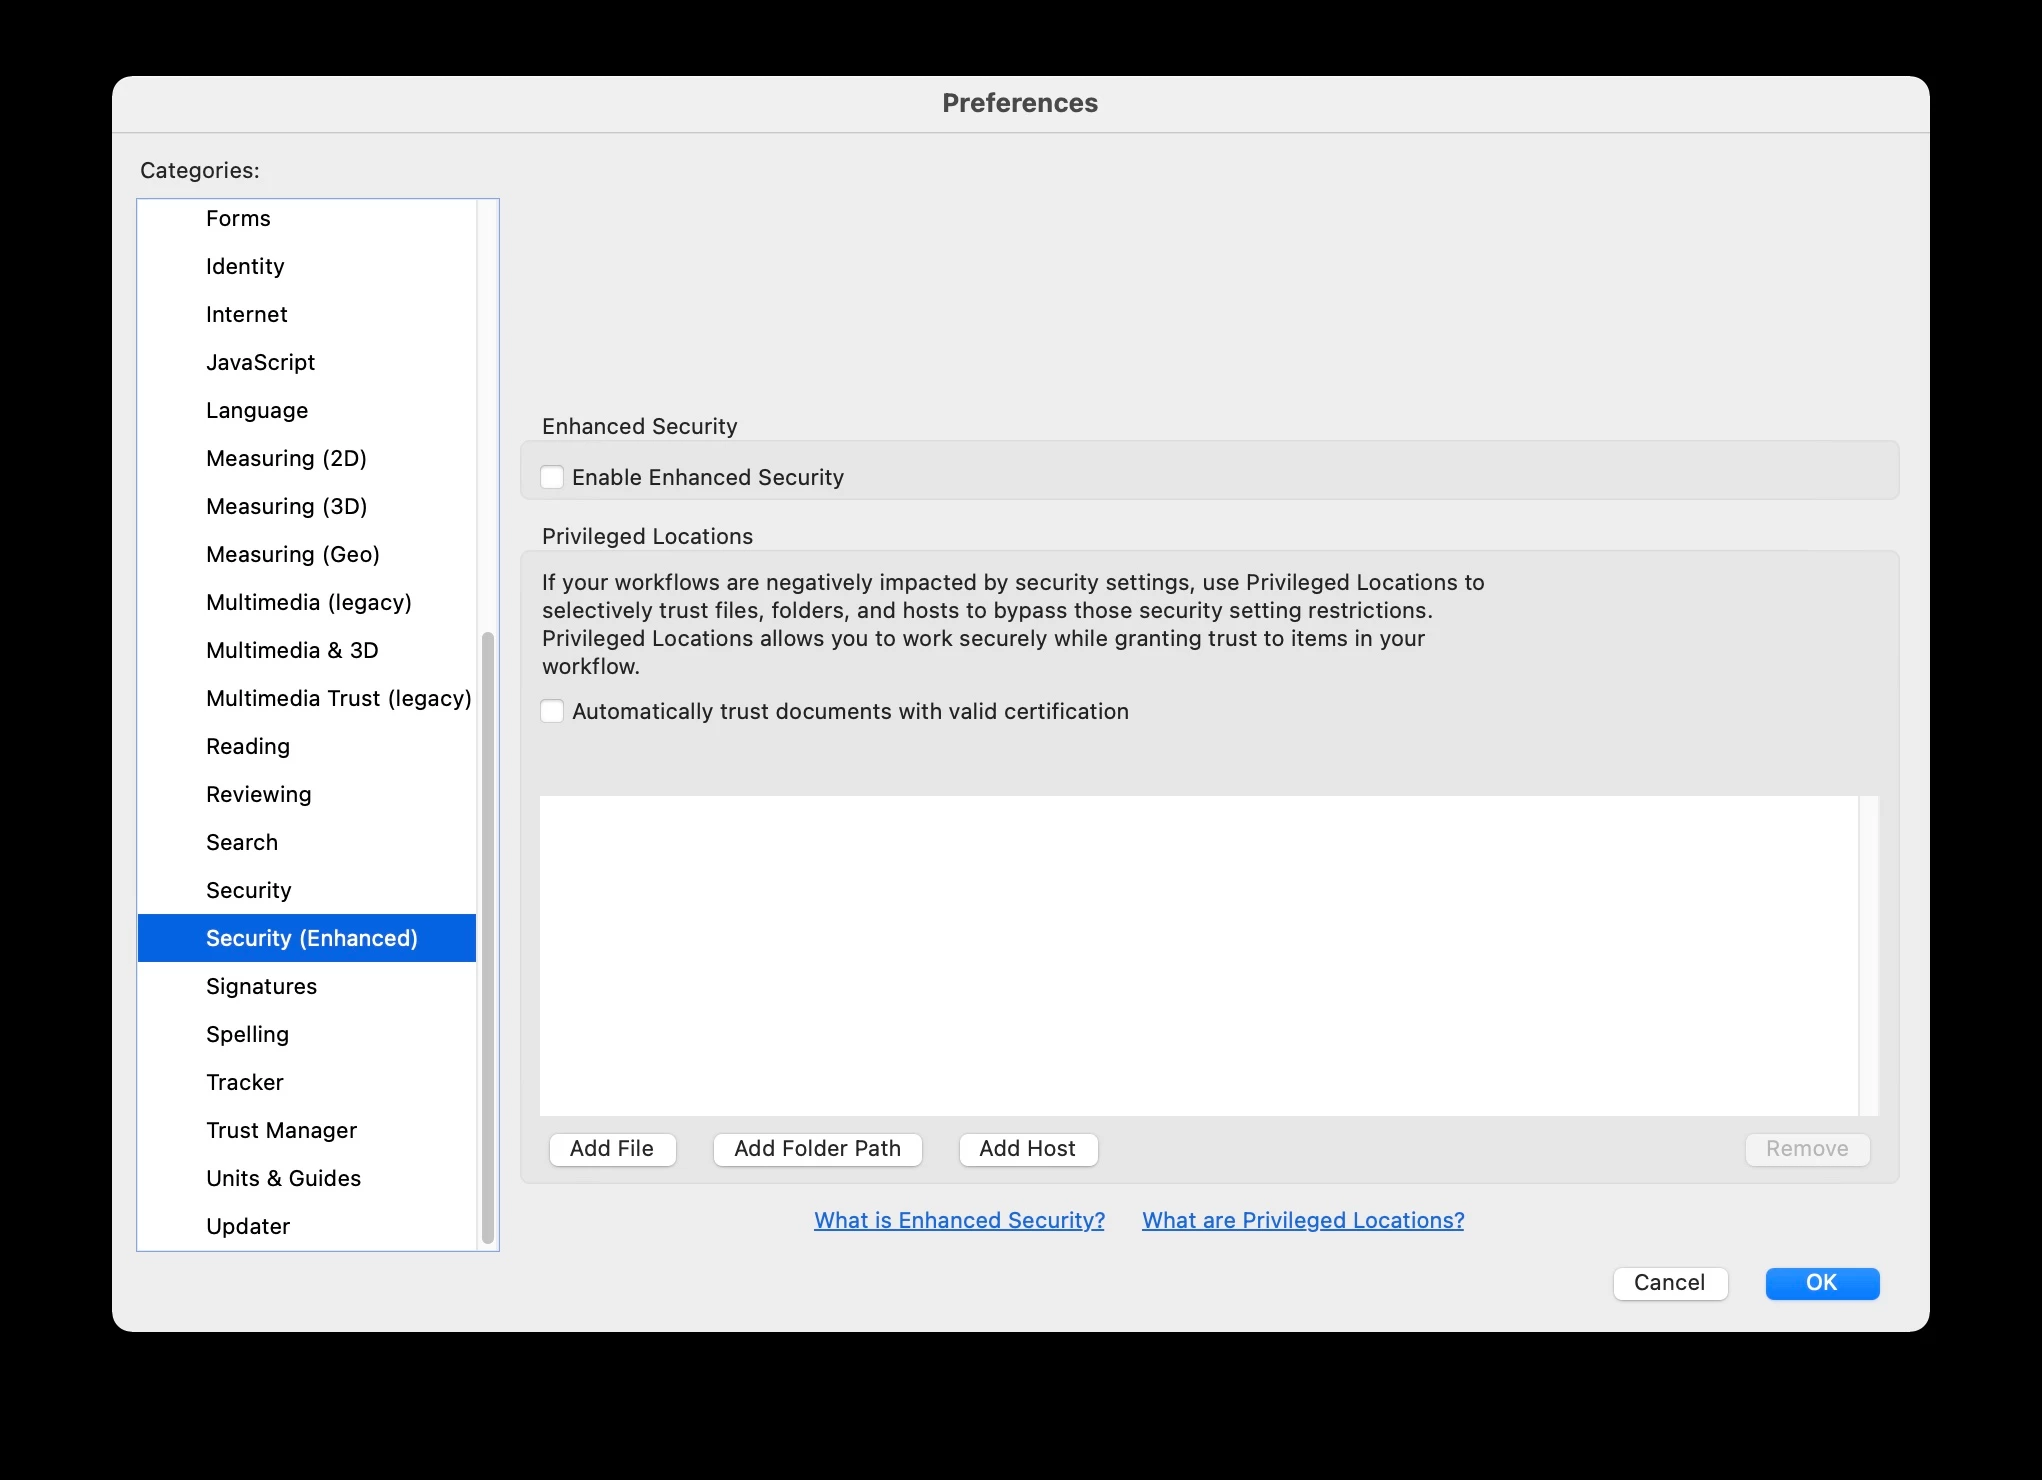
Task: Select the Forms category
Action: 238,218
